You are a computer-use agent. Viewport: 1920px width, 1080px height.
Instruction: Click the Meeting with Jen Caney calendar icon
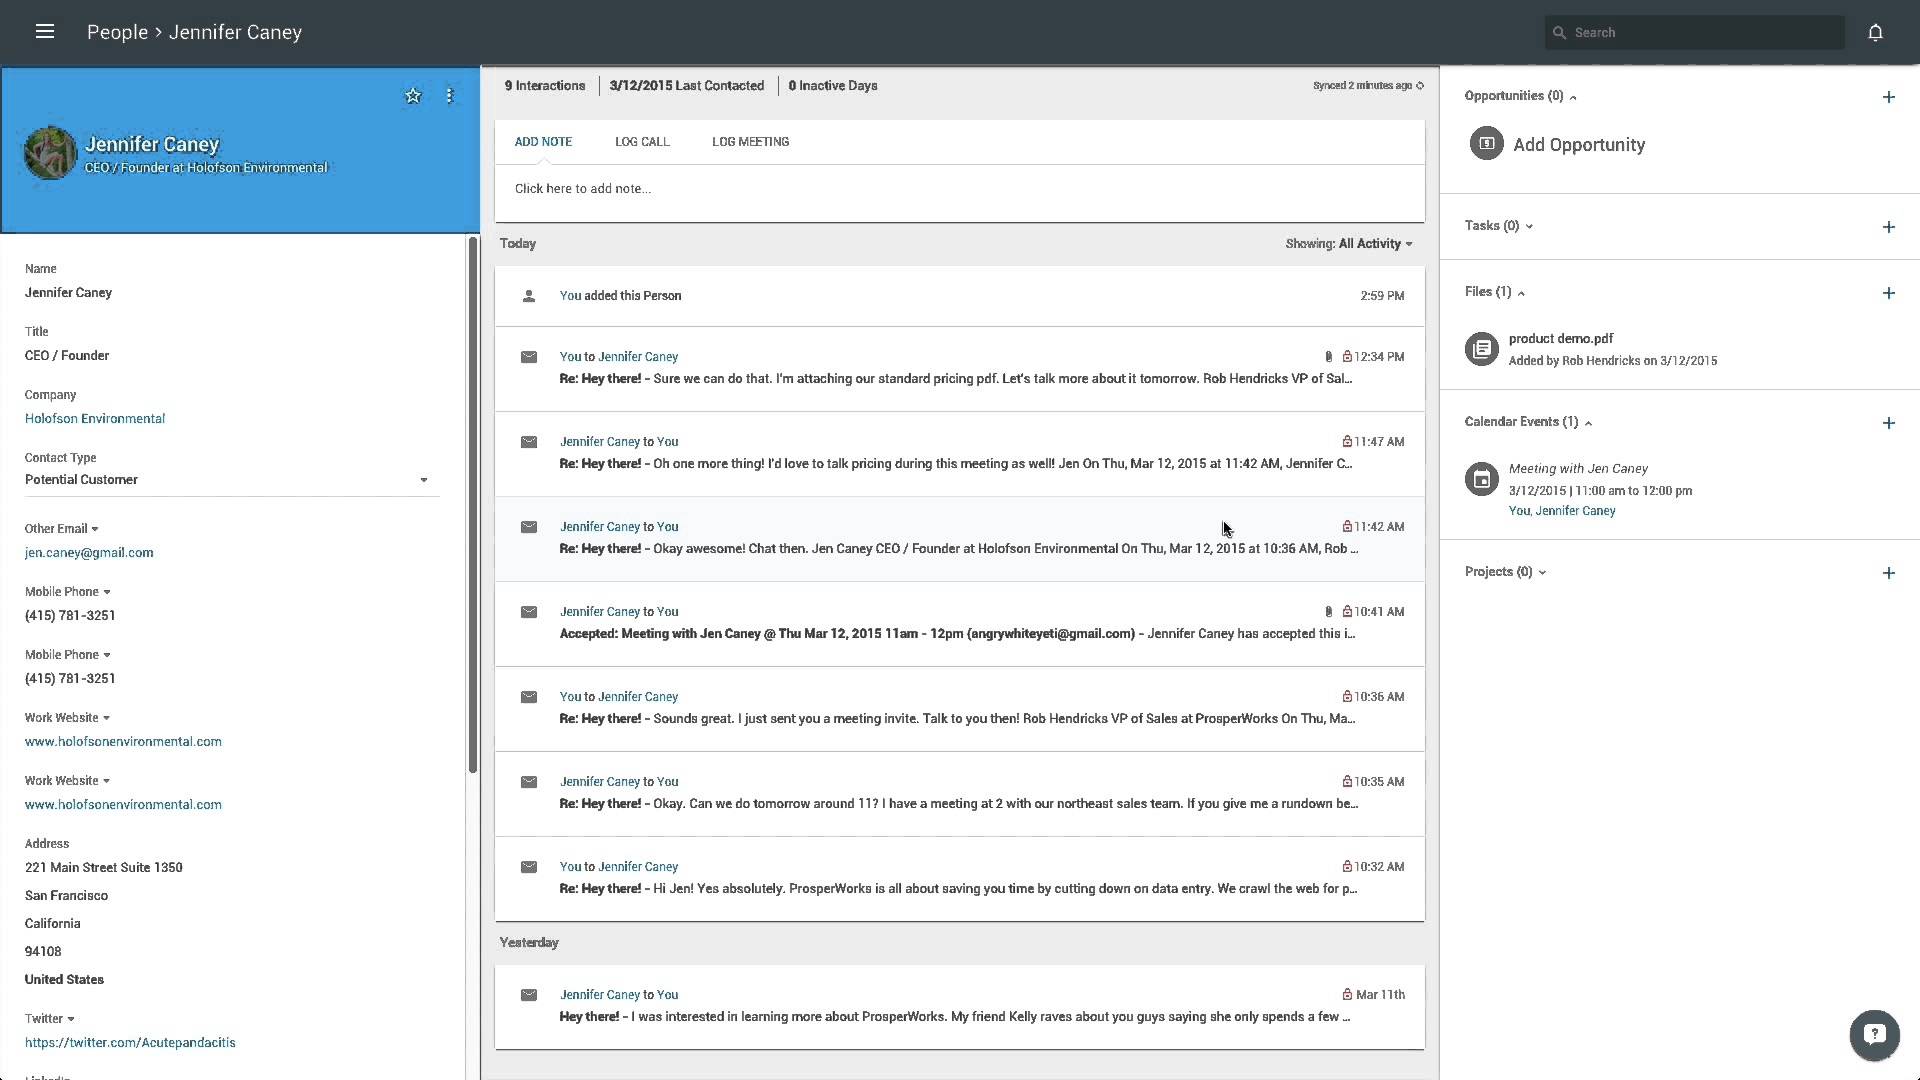[1481, 479]
